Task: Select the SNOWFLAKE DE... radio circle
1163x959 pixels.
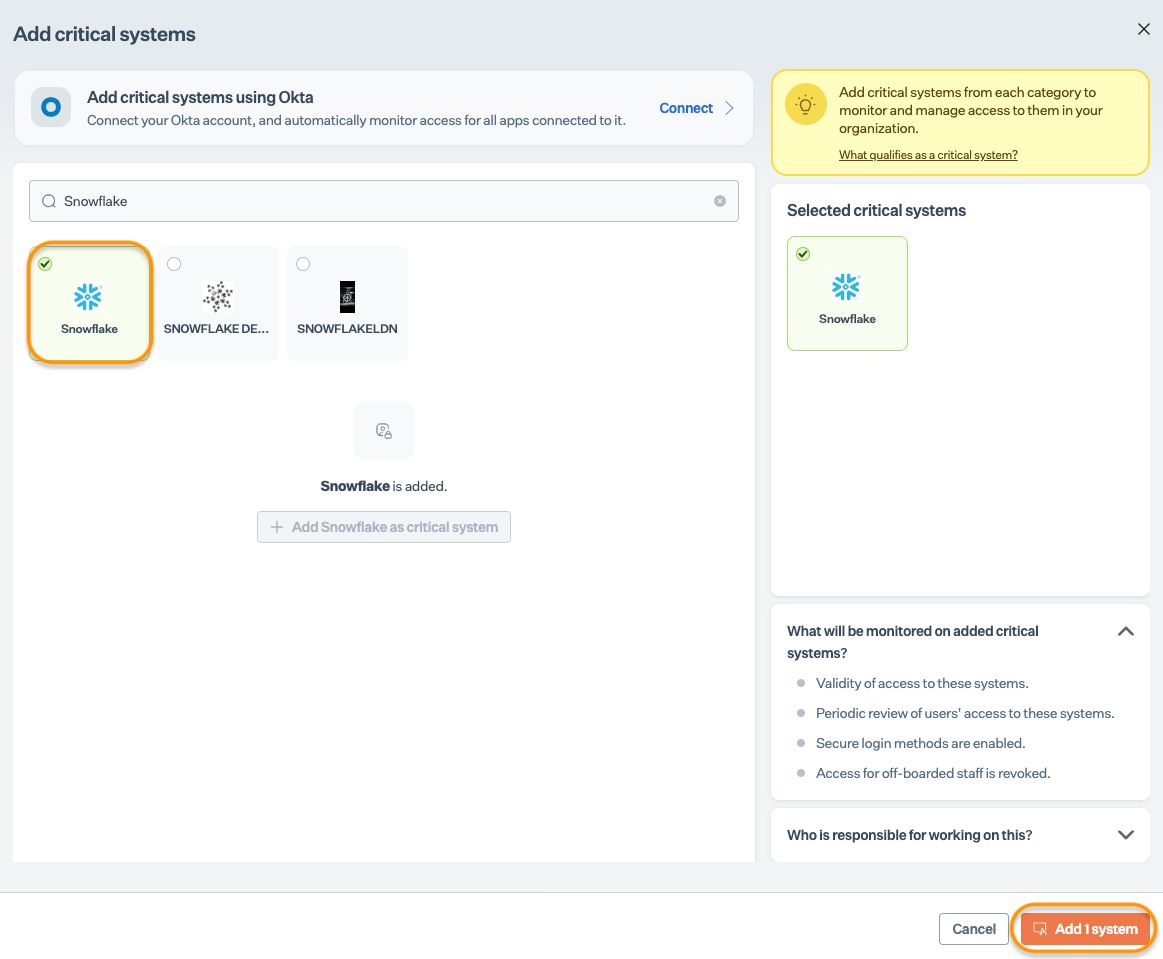Action: [174, 264]
